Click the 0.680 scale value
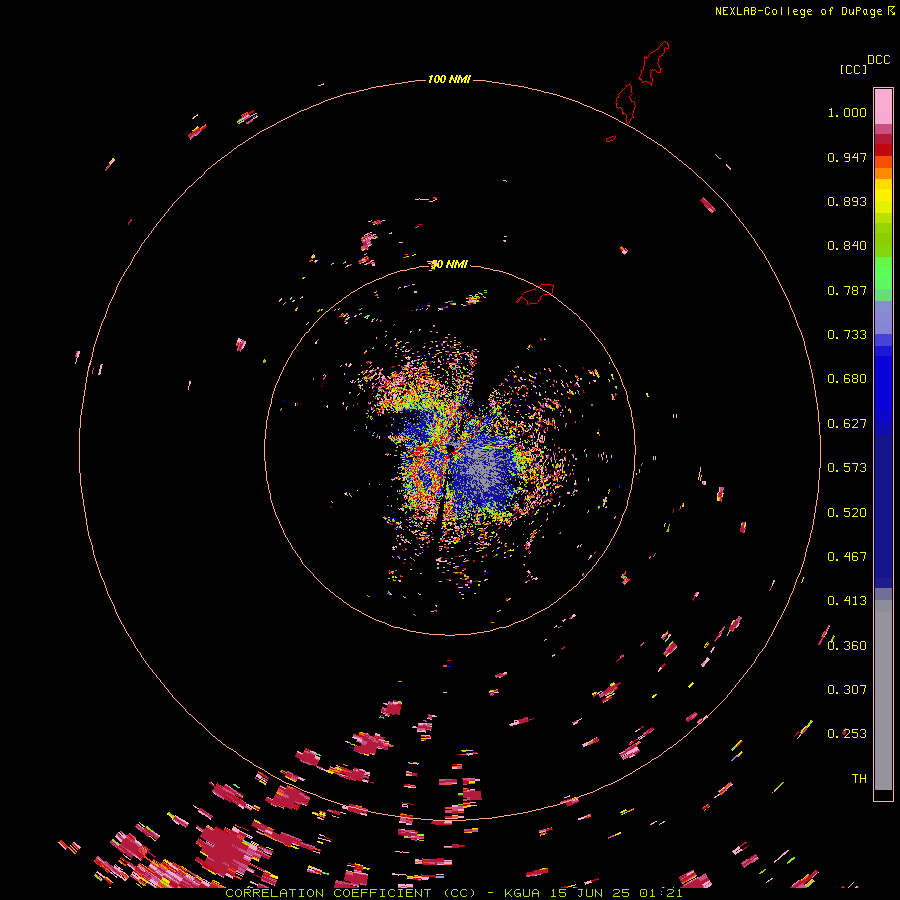The image size is (900, 900). (847, 379)
